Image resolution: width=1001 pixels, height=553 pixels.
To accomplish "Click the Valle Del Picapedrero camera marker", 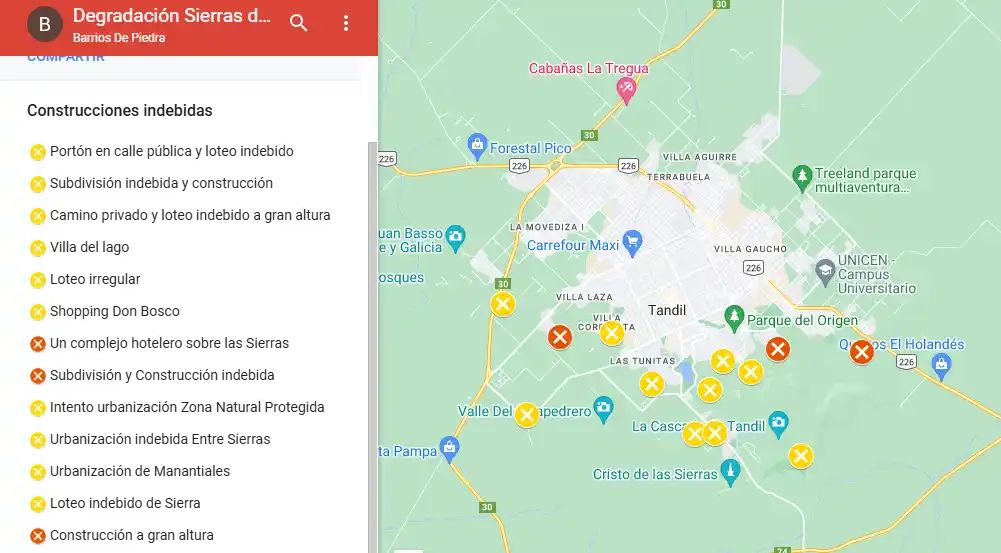I will tap(603, 408).
